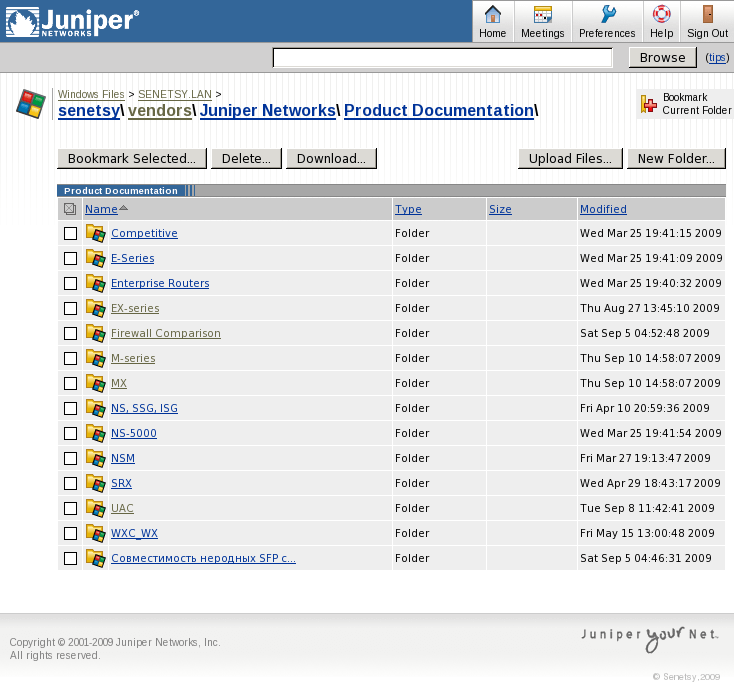Sort by Type column

(408, 209)
